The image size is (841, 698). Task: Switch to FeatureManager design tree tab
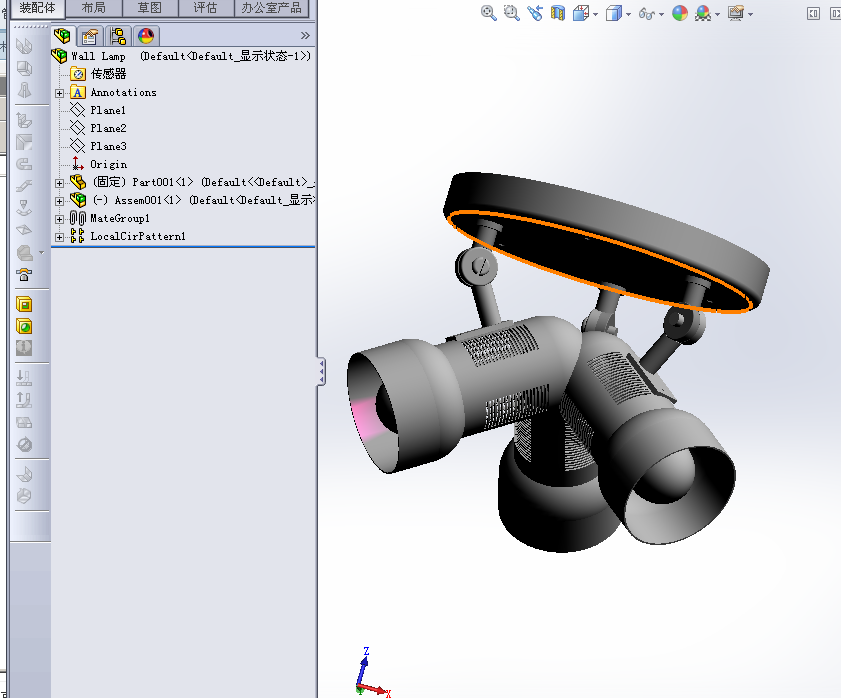click(x=62, y=36)
